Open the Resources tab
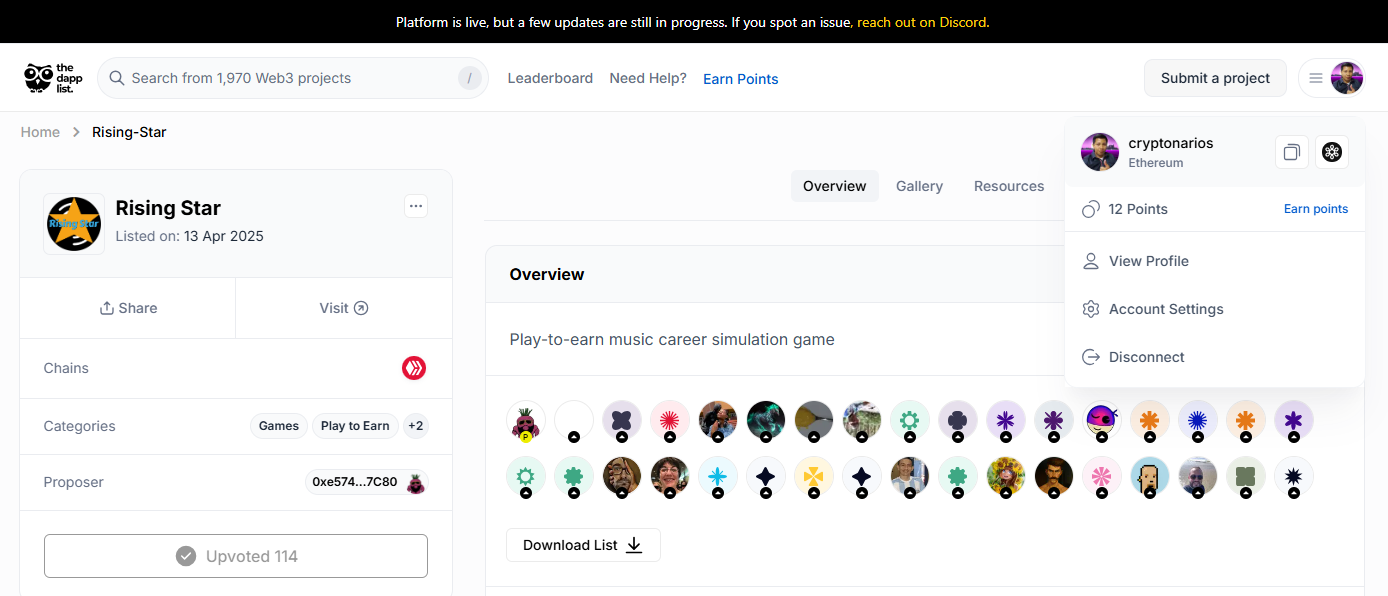The image size is (1388, 596). pyautogui.click(x=1009, y=186)
